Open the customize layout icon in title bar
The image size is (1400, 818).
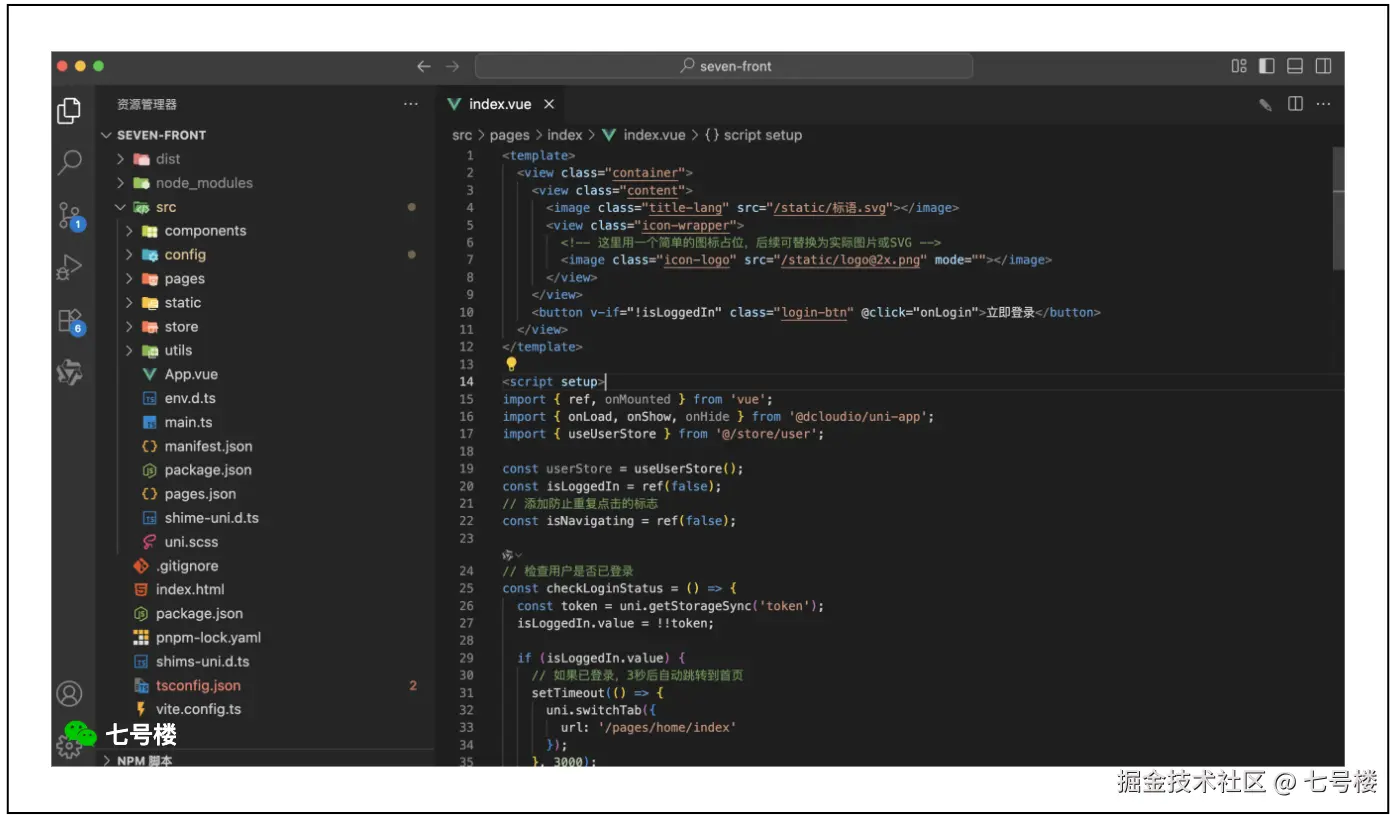point(1239,66)
